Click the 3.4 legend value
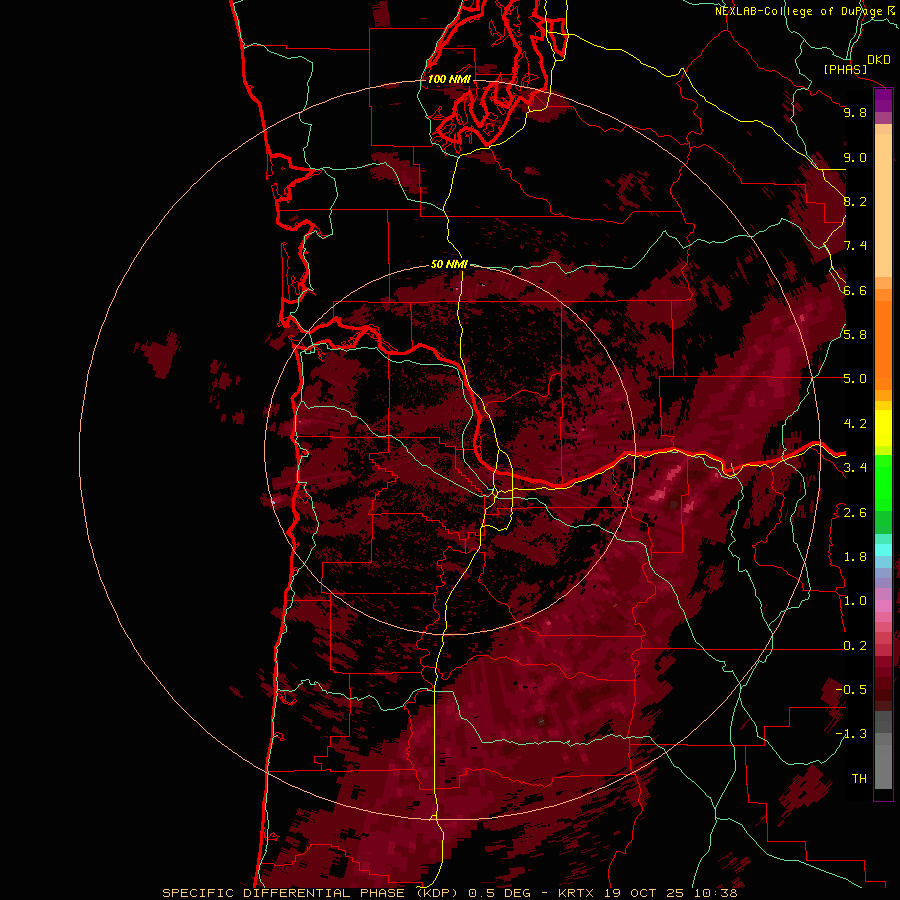 855,468
